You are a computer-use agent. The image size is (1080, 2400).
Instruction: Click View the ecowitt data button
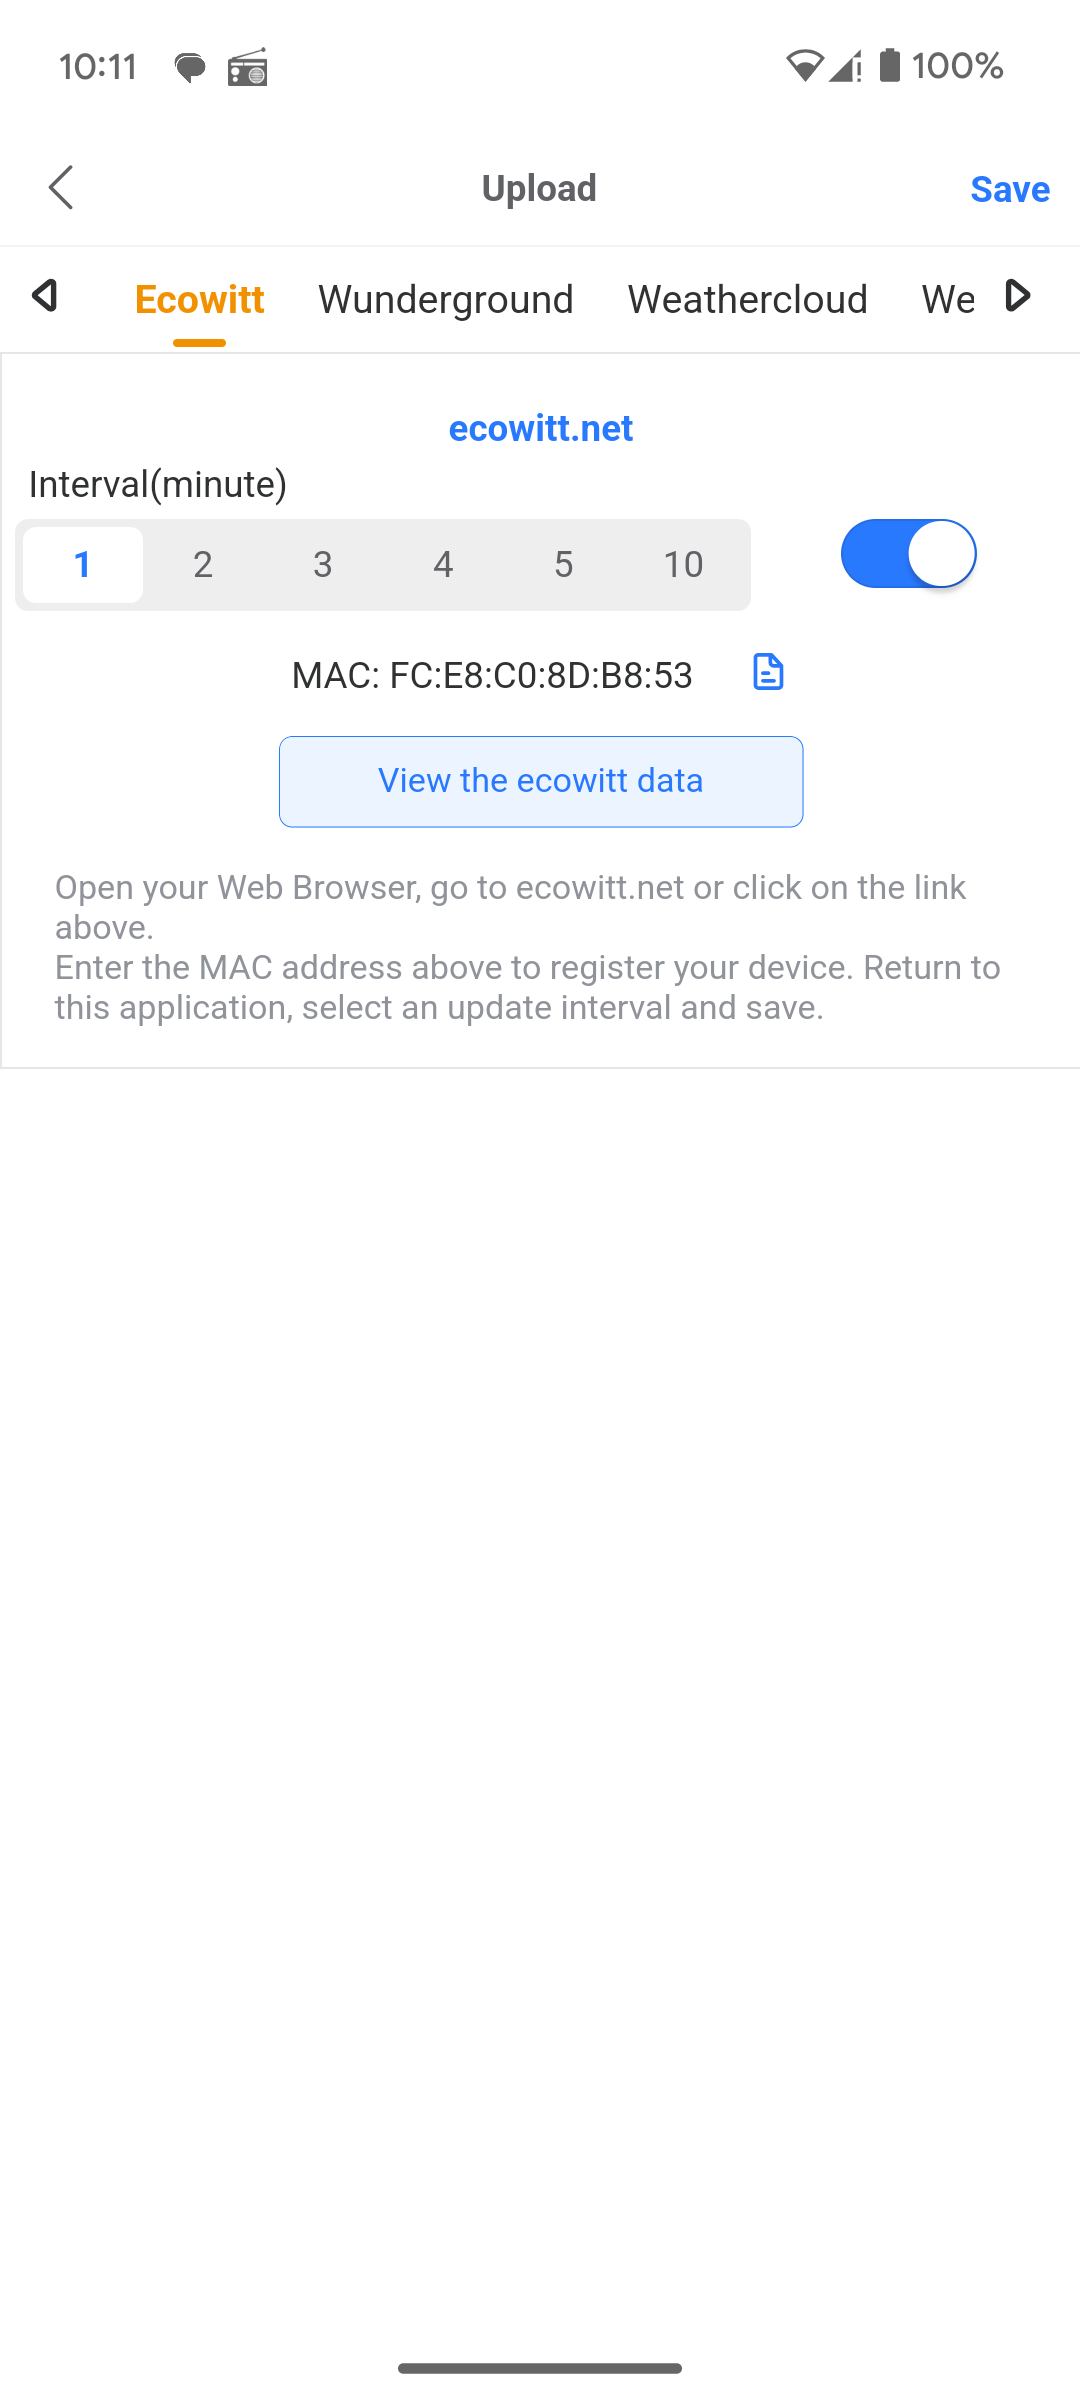[x=541, y=782]
